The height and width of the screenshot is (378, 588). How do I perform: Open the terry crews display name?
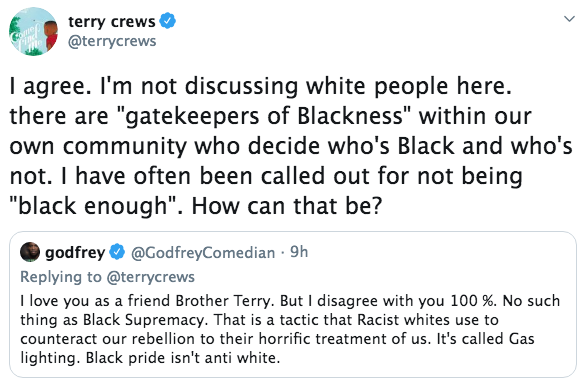coord(111,21)
